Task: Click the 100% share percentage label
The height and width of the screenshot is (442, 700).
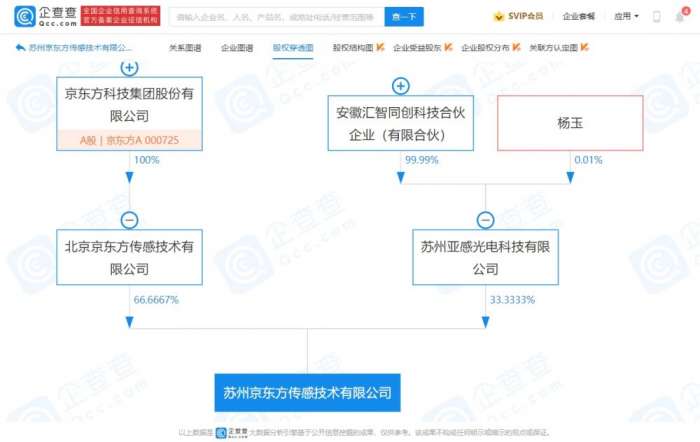Action: pos(146,160)
